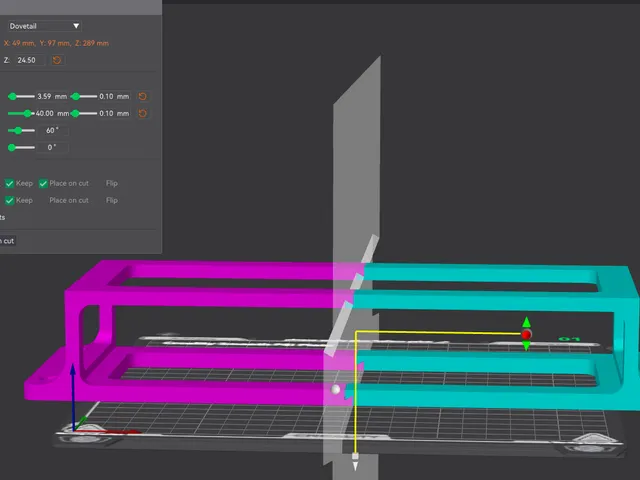Click the second row Flip button
Image resolution: width=640 pixels, height=480 pixels.
(112, 200)
